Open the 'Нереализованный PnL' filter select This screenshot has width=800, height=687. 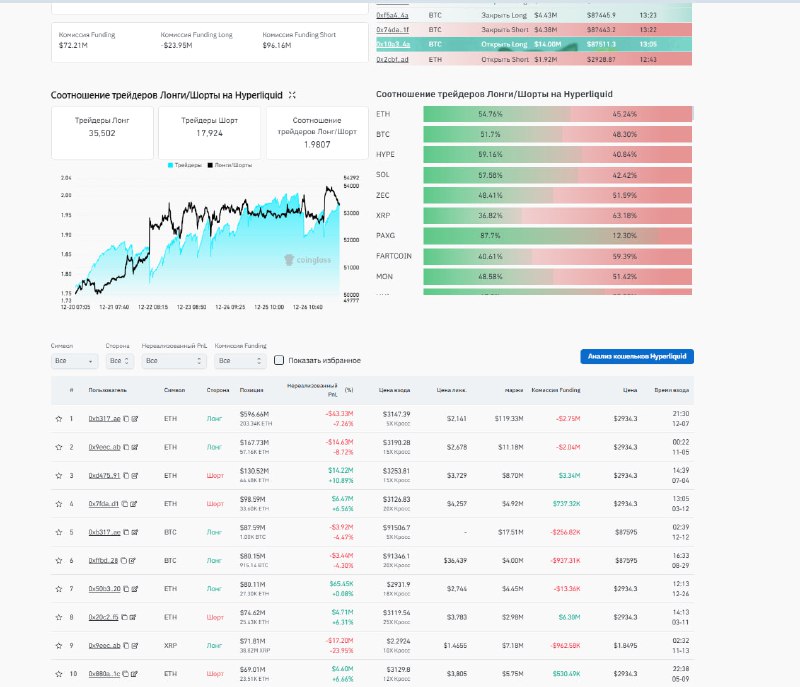[174, 360]
